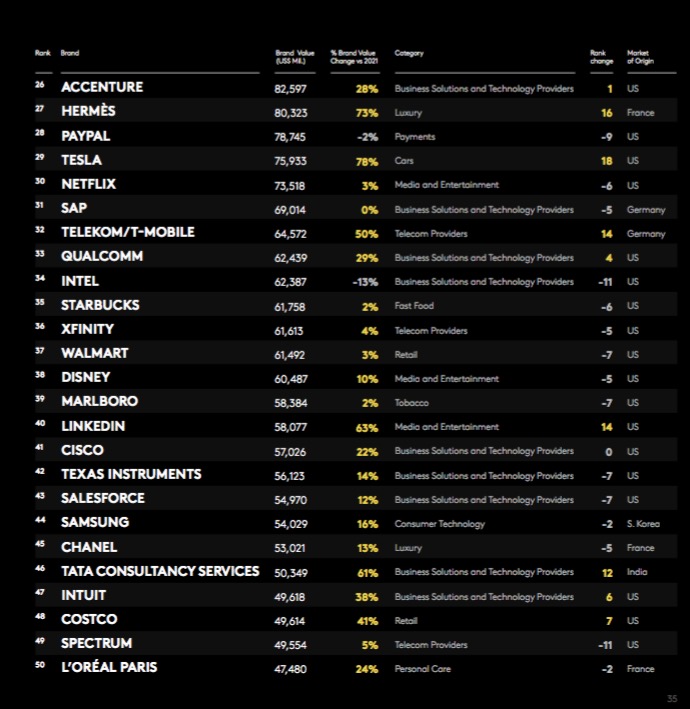The width and height of the screenshot is (690, 709).
Task: Select the % Brand Value Change header
Action: pos(352,56)
